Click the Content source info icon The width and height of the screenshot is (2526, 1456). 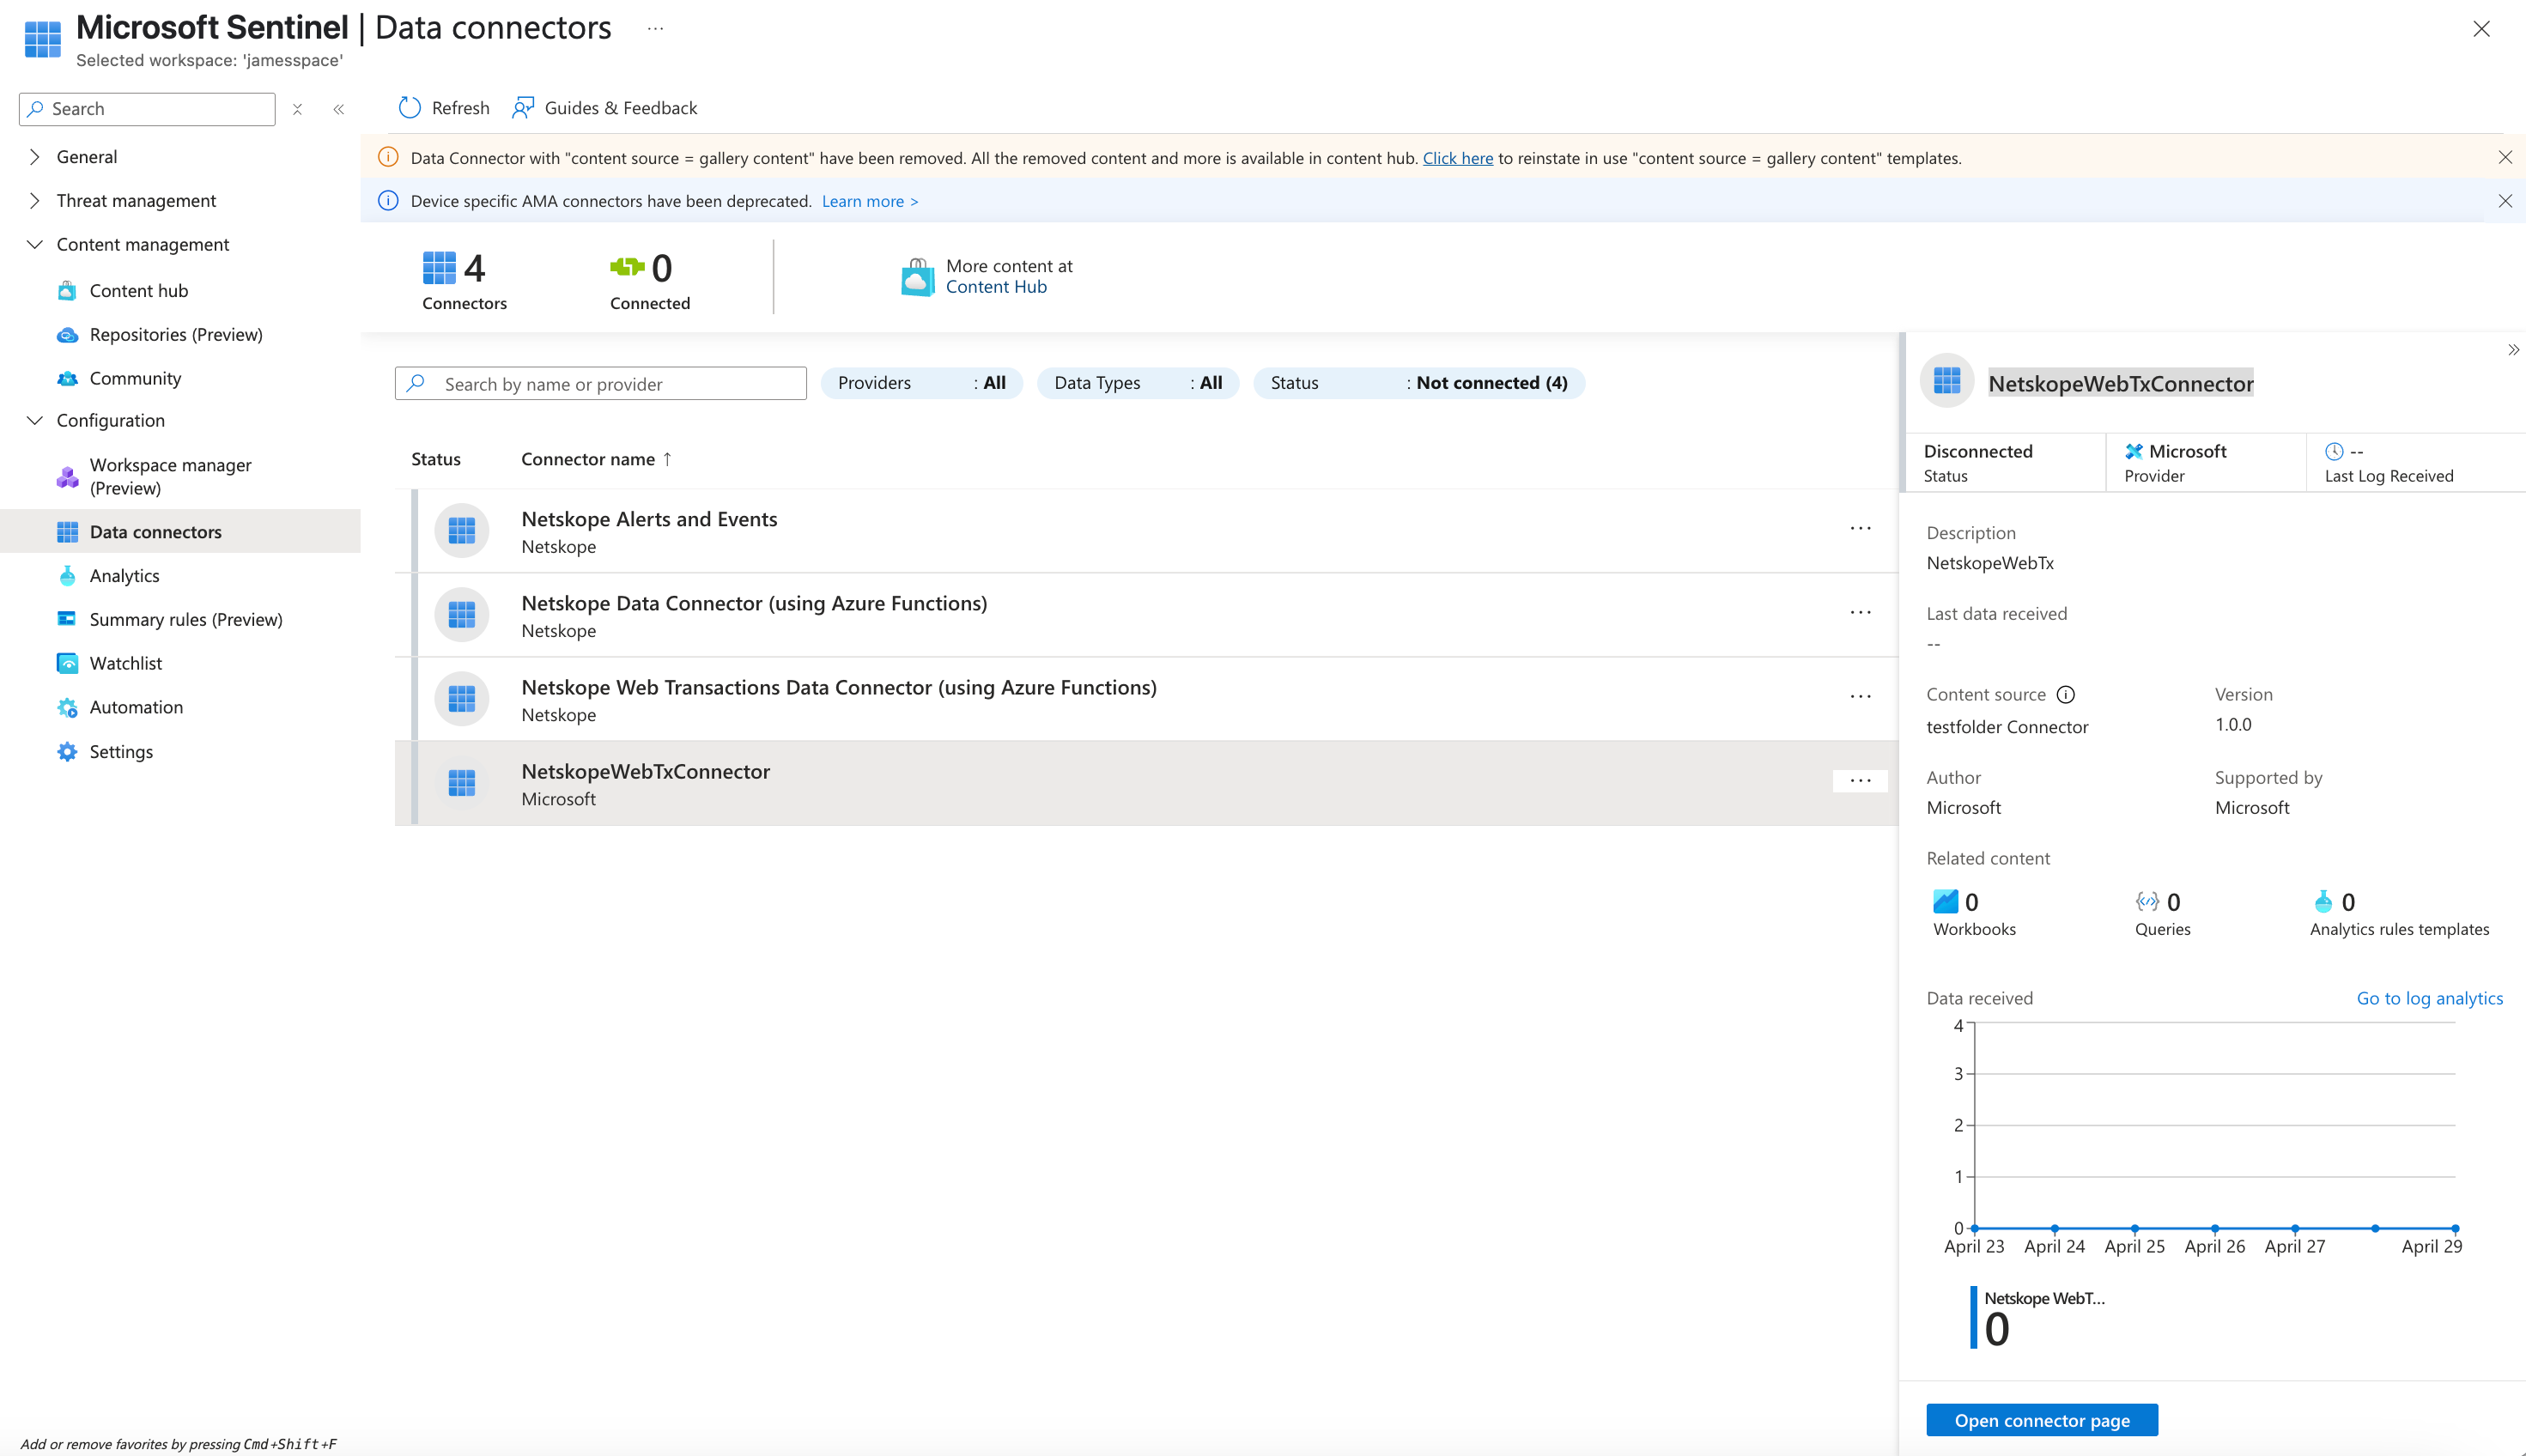click(2066, 695)
